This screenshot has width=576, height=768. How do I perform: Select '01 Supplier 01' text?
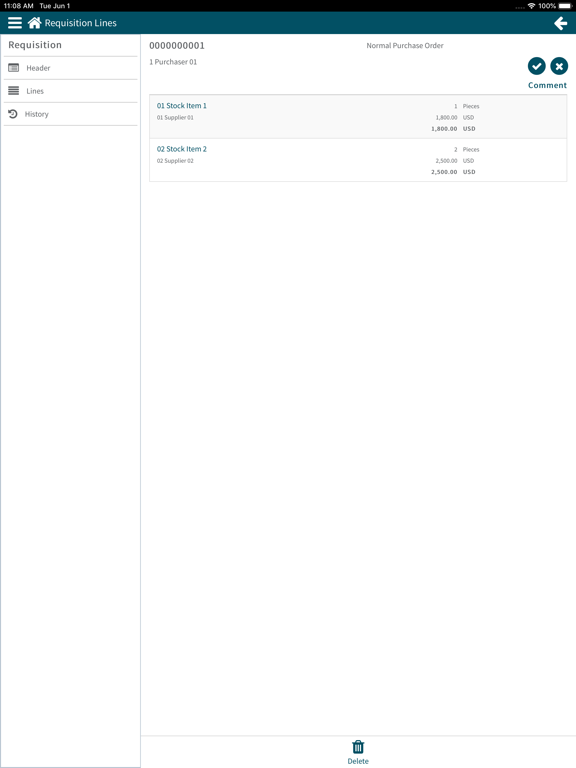[x=175, y=118]
